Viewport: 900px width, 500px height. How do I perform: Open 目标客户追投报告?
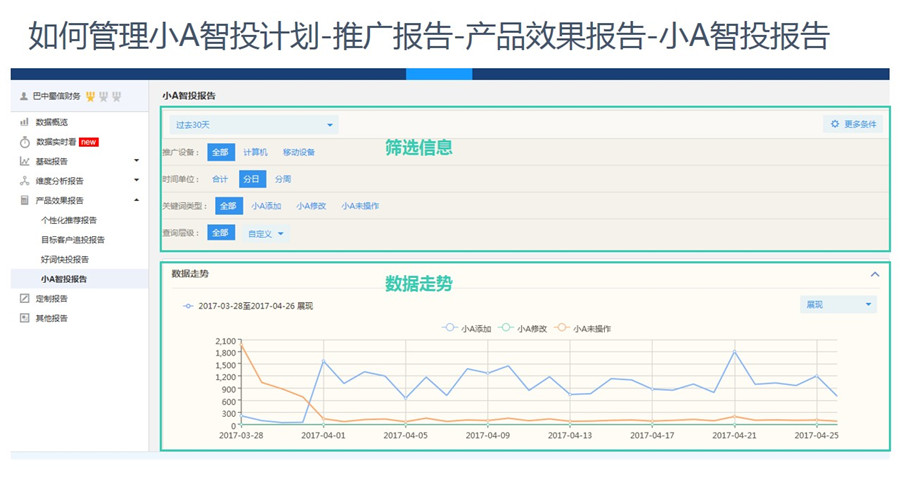tap(73, 239)
